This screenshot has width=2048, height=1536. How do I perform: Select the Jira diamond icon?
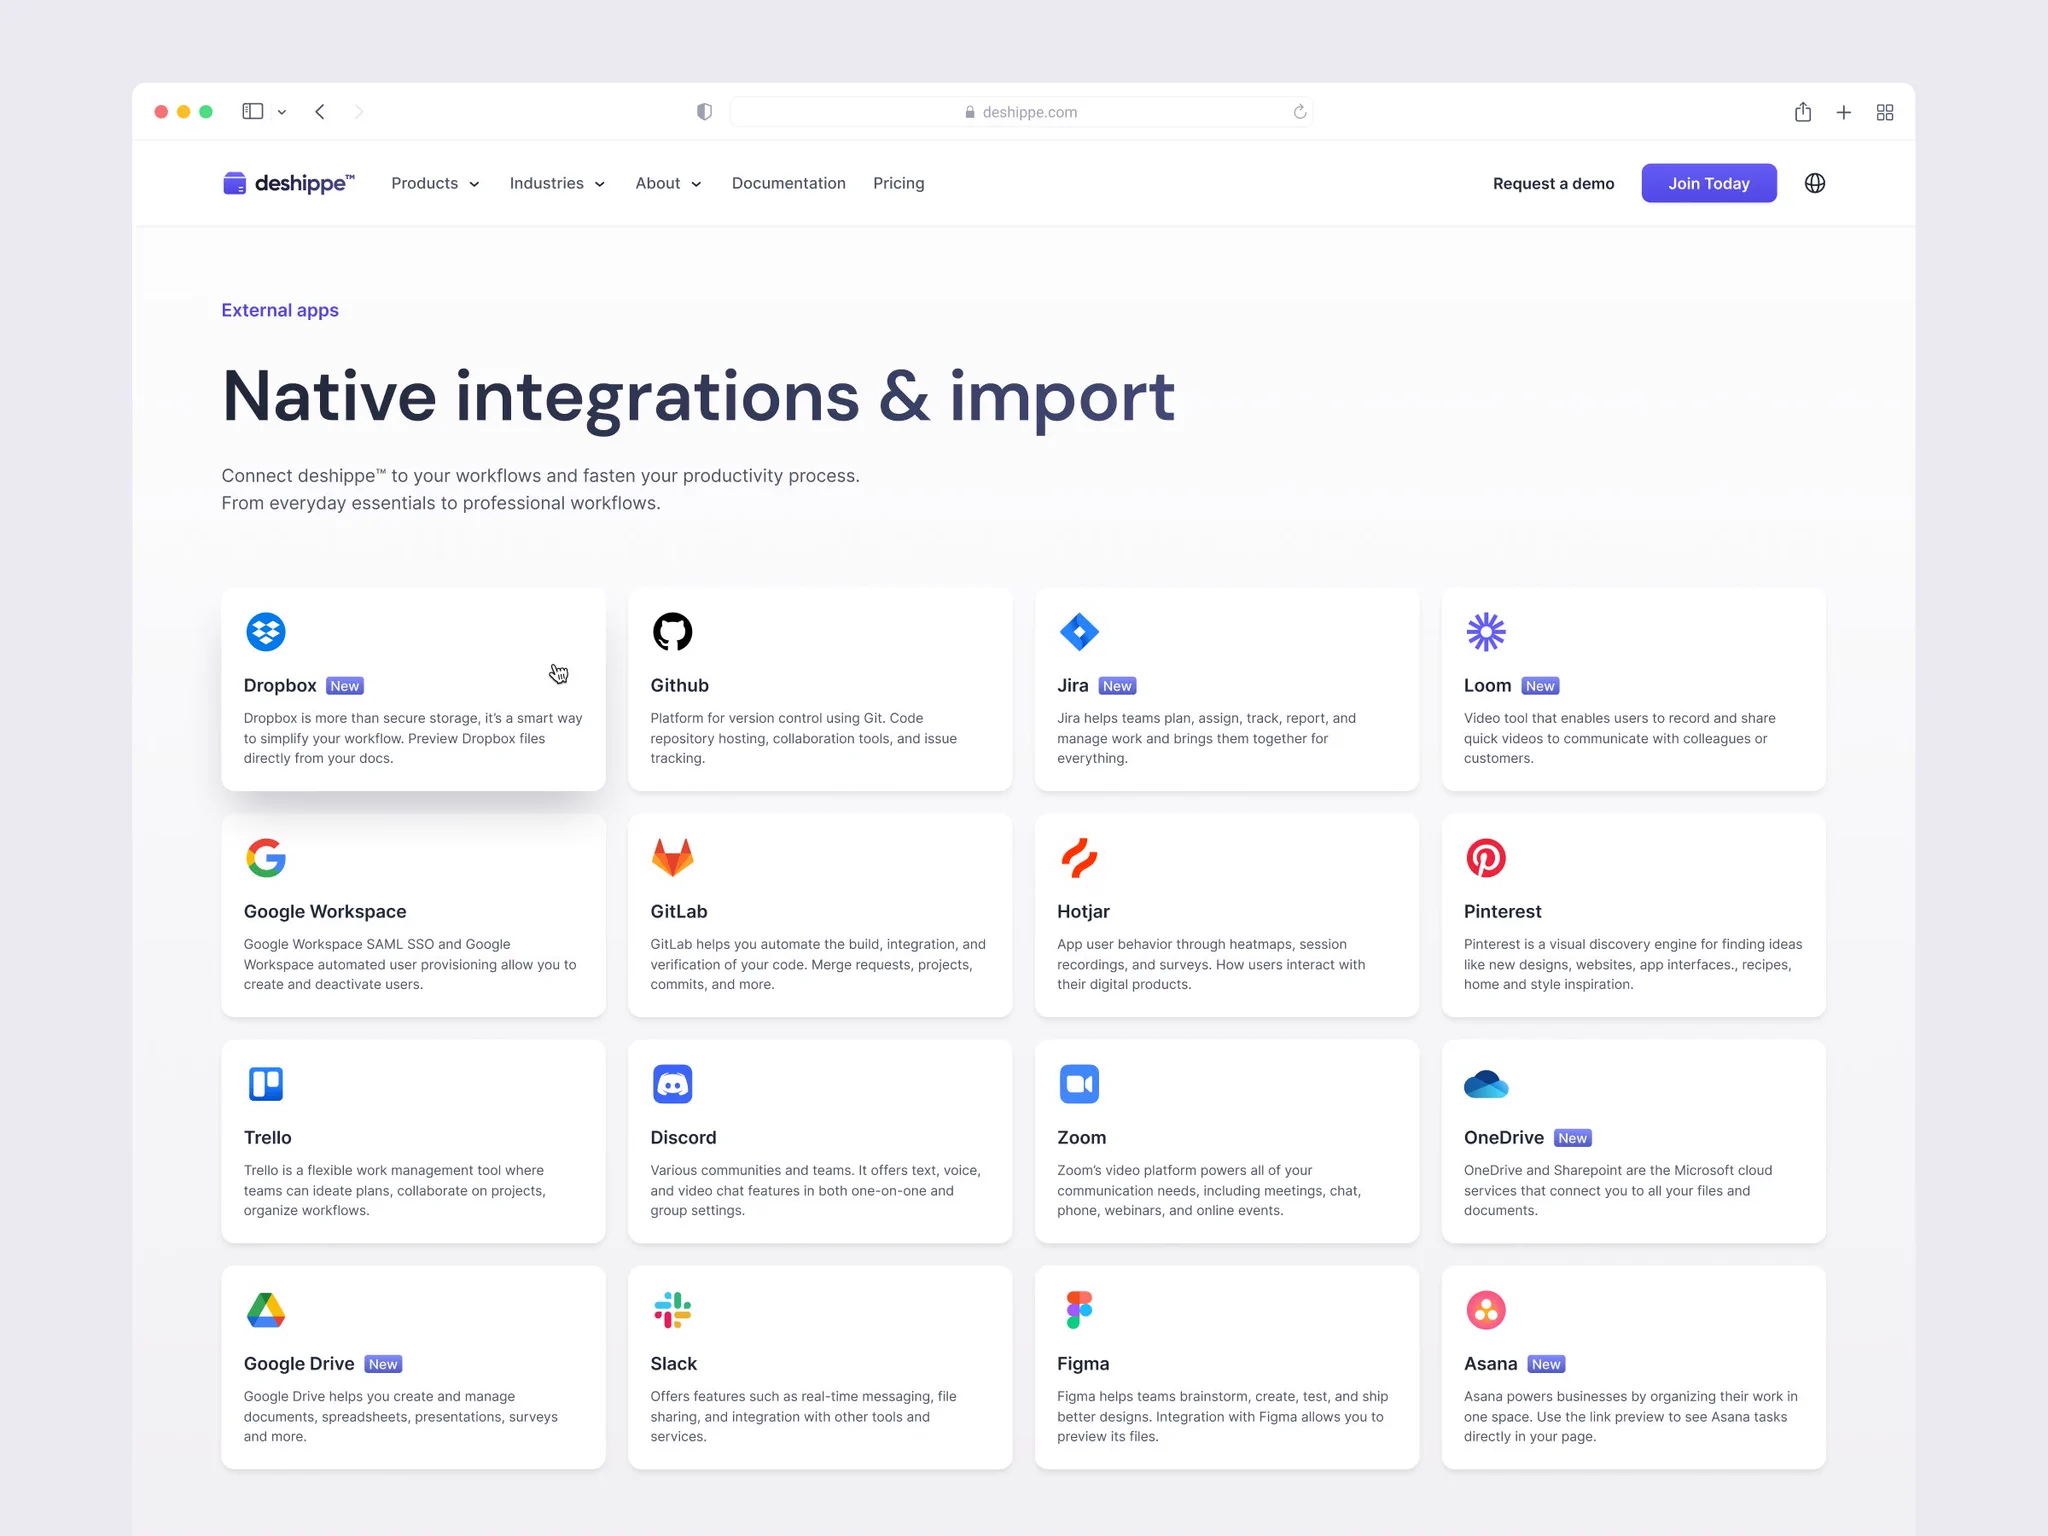tap(1079, 632)
